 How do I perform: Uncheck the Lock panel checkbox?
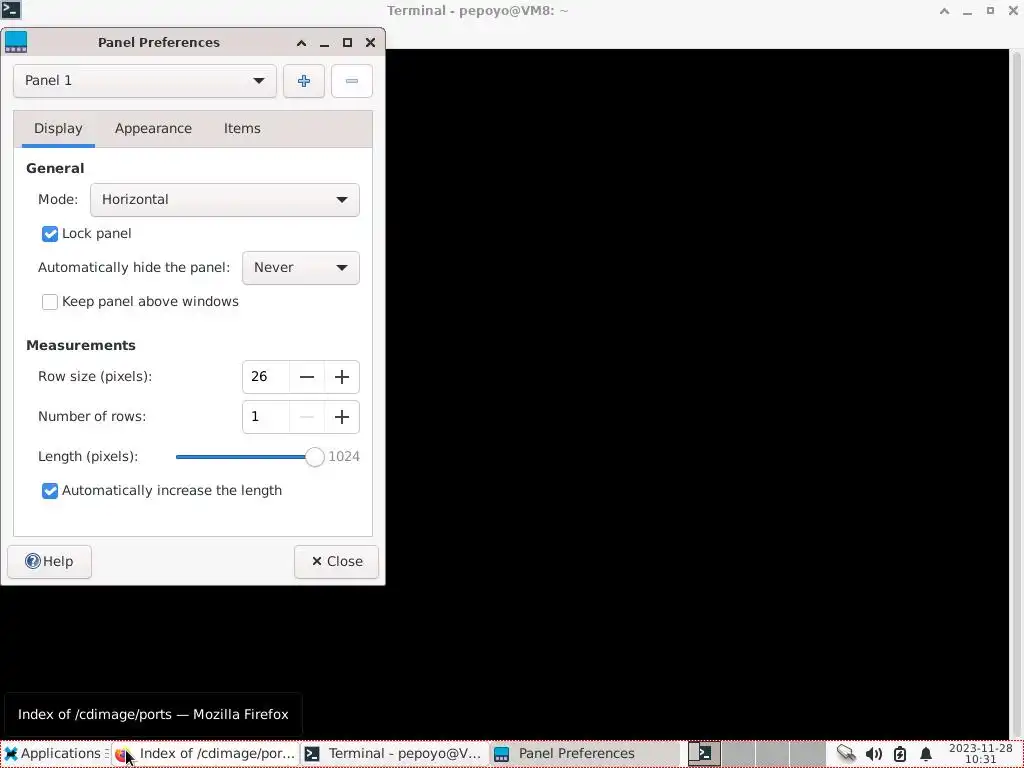(50, 234)
